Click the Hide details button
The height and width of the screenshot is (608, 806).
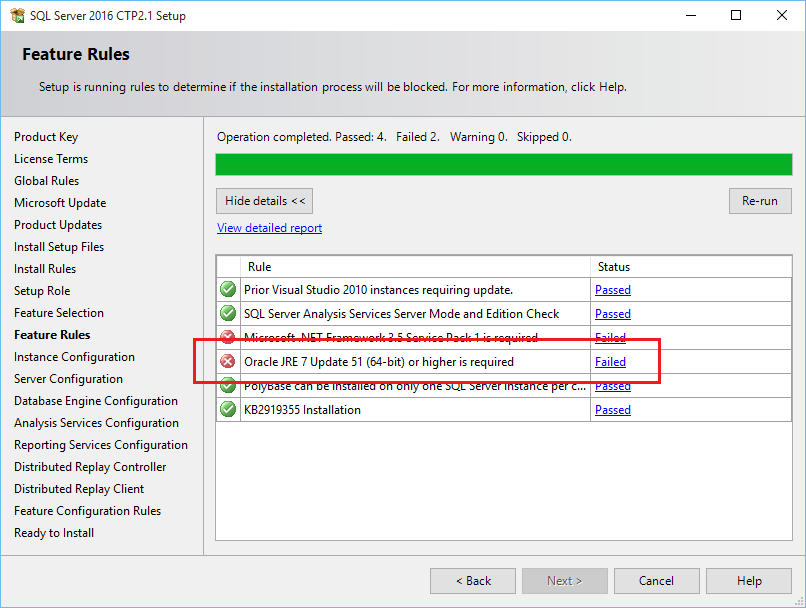264,201
